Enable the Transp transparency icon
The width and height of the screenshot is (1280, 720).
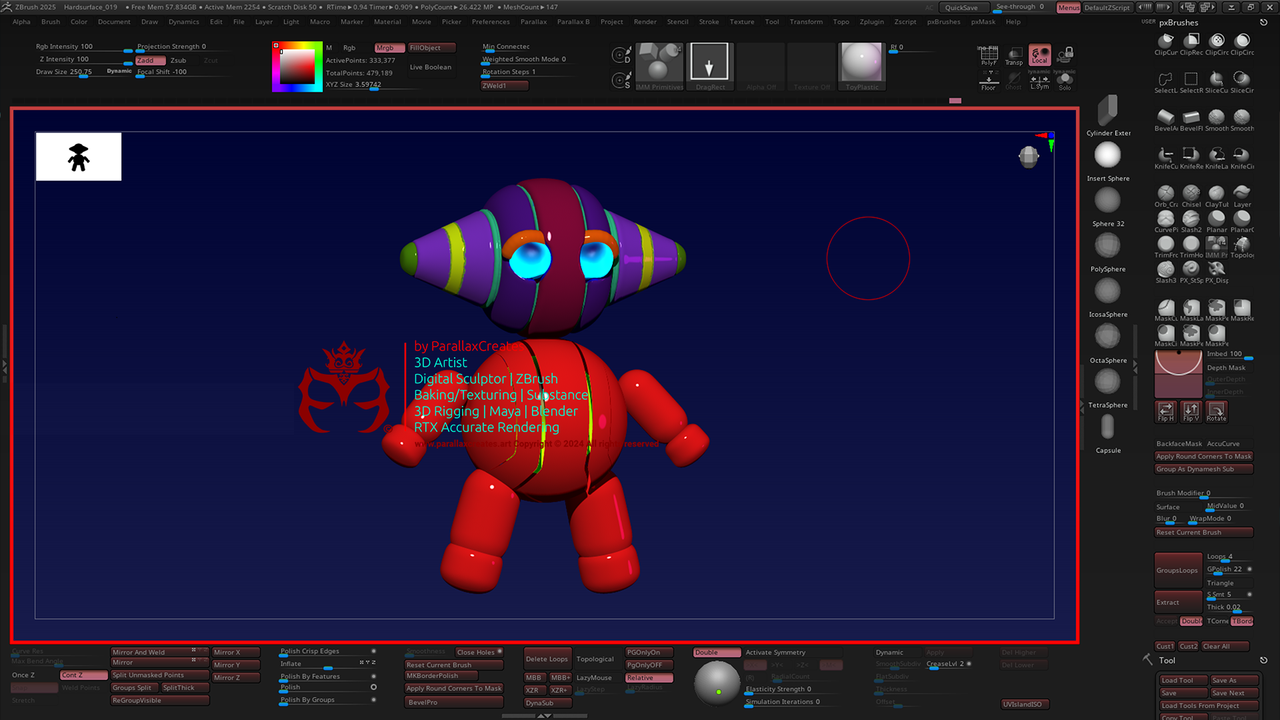click(1014, 55)
